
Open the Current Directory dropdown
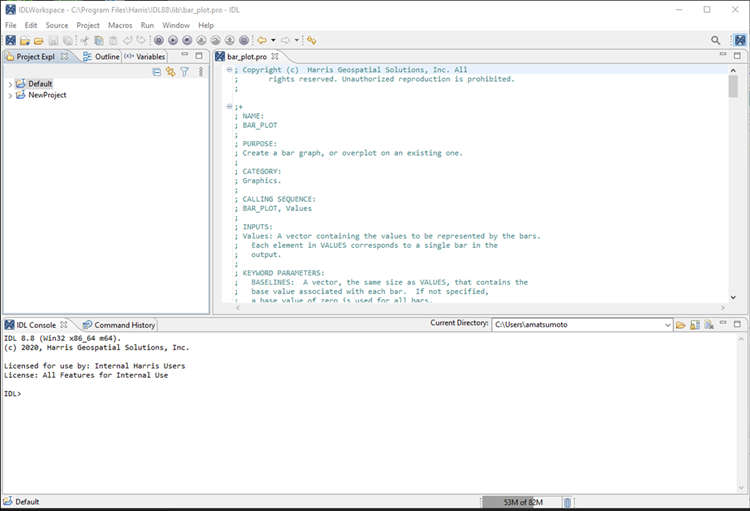pyautogui.click(x=667, y=325)
